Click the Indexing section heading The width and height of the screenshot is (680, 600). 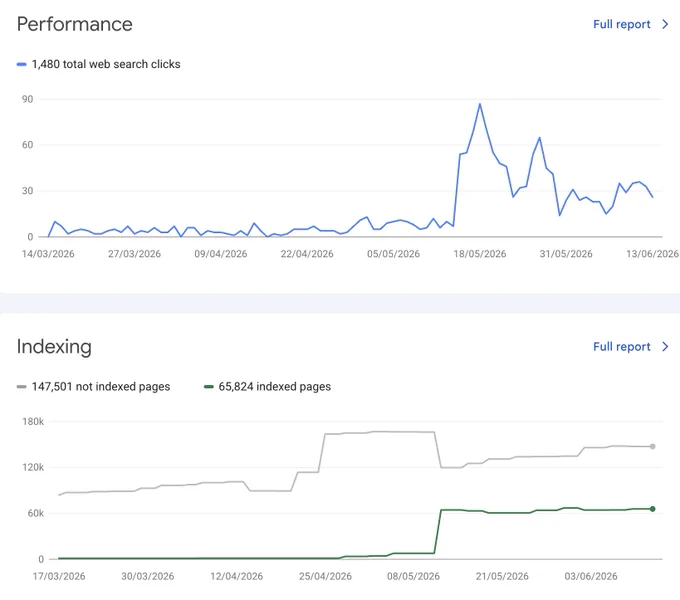point(54,347)
